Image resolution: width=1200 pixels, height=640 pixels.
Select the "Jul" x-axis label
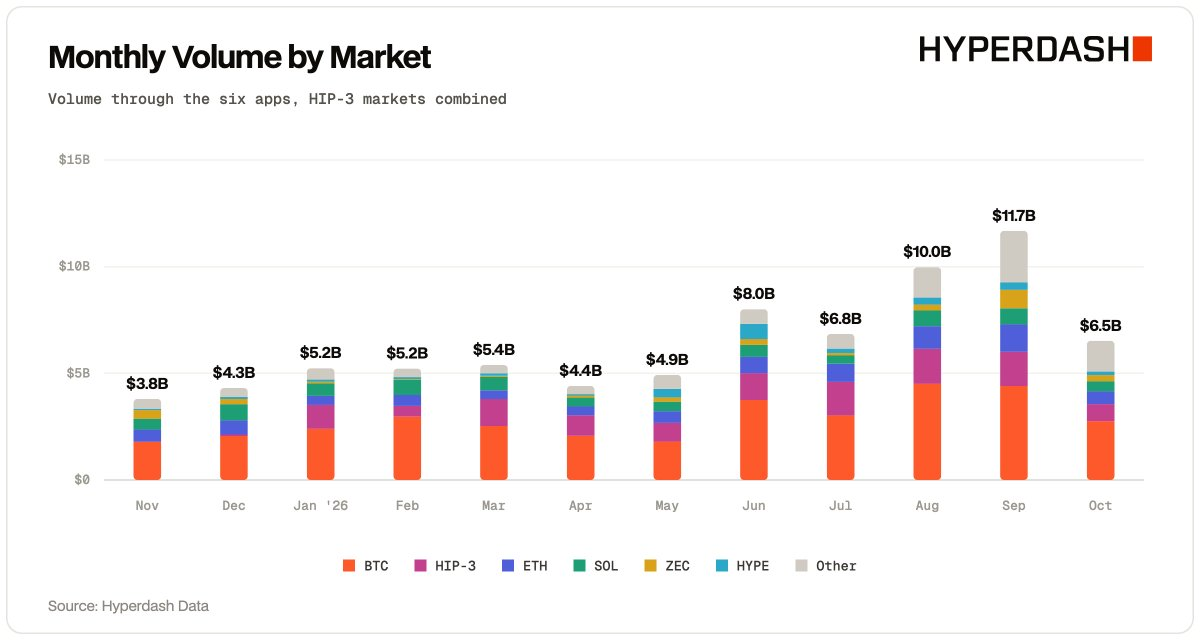pyautogui.click(x=840, y=506)
